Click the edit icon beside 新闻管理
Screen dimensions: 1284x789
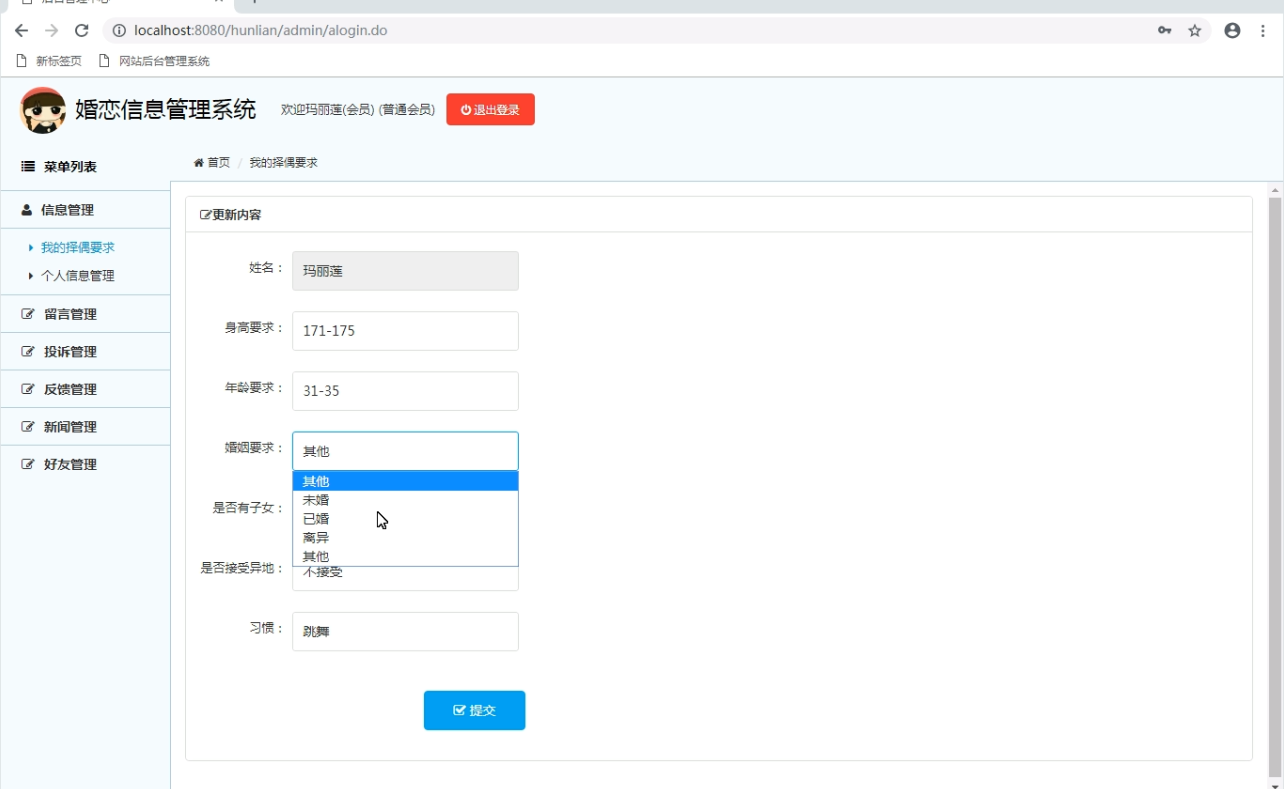pos(28,427)
